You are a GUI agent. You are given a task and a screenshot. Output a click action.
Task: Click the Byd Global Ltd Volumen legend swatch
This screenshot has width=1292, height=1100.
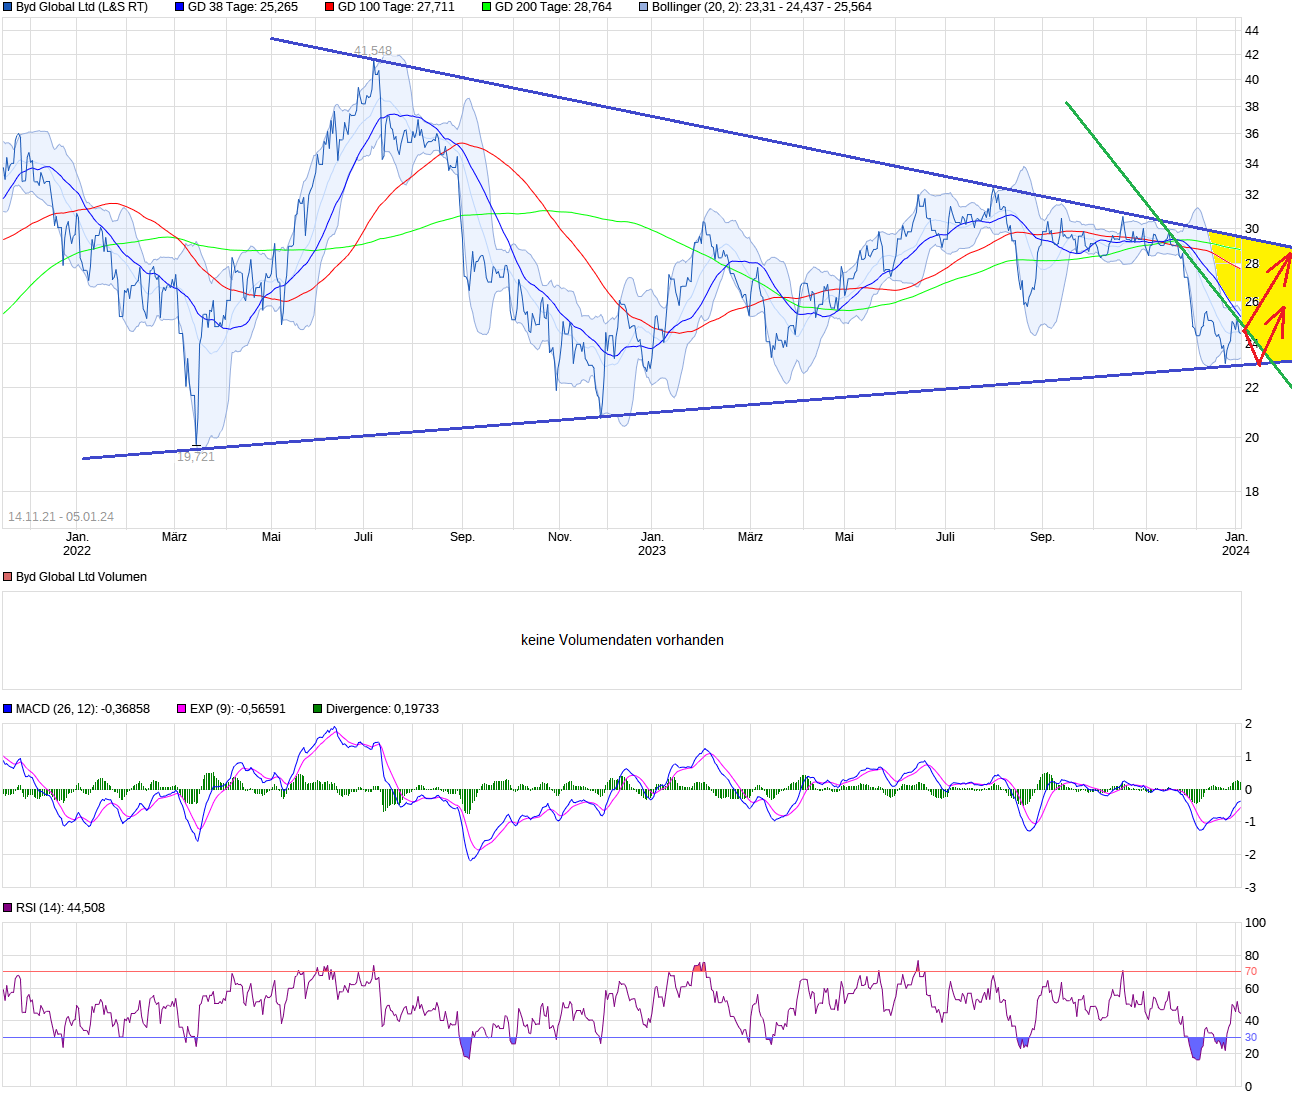(8, 577)
